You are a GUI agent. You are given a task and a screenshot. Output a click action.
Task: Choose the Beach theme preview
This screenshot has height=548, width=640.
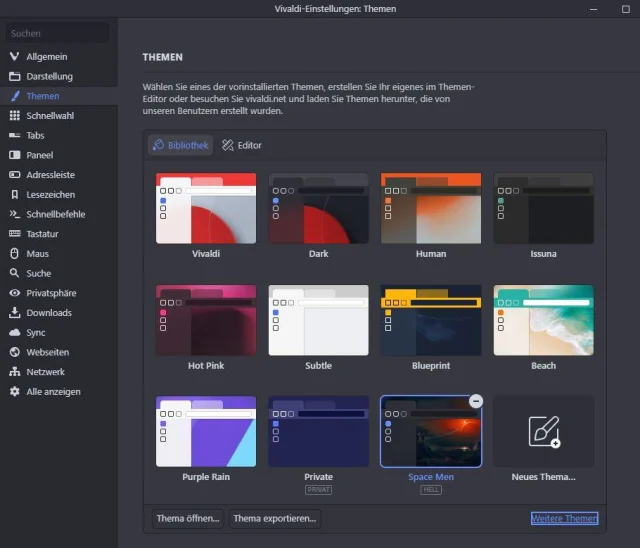tap(544, 320)
